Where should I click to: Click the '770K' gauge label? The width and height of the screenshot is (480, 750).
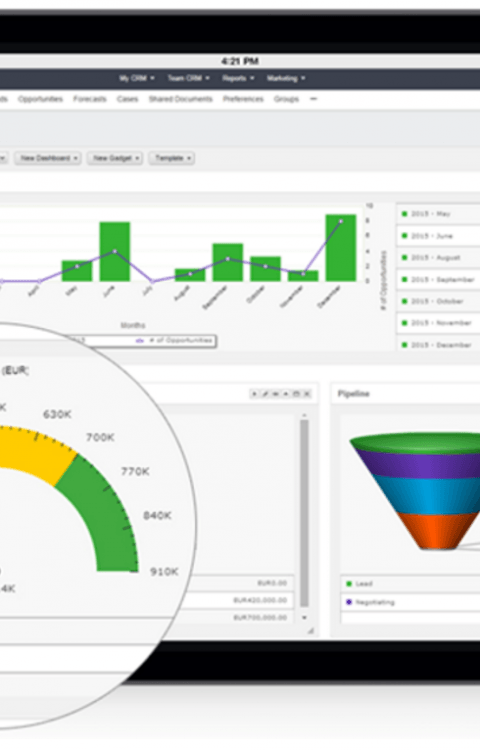[x=135, y=472]
